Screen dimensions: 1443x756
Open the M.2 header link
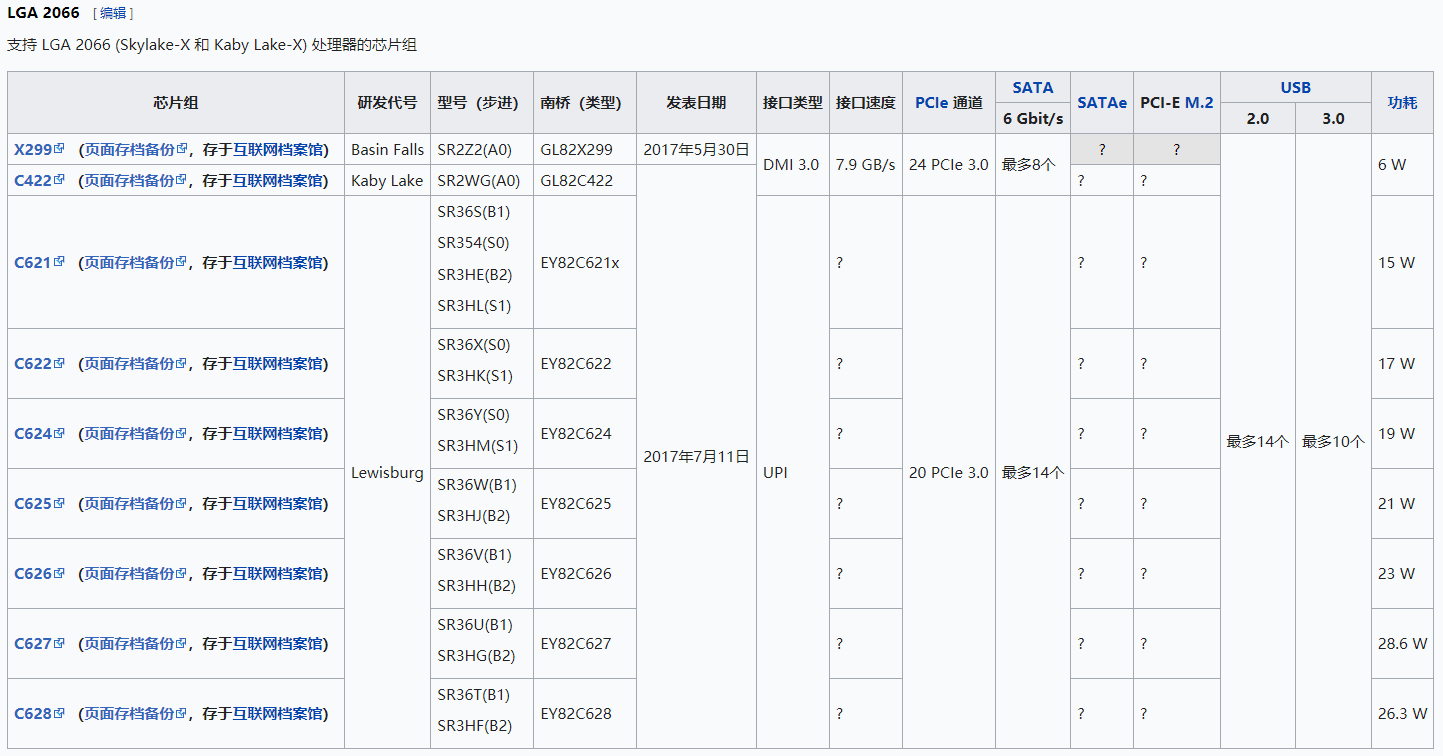1199,102
